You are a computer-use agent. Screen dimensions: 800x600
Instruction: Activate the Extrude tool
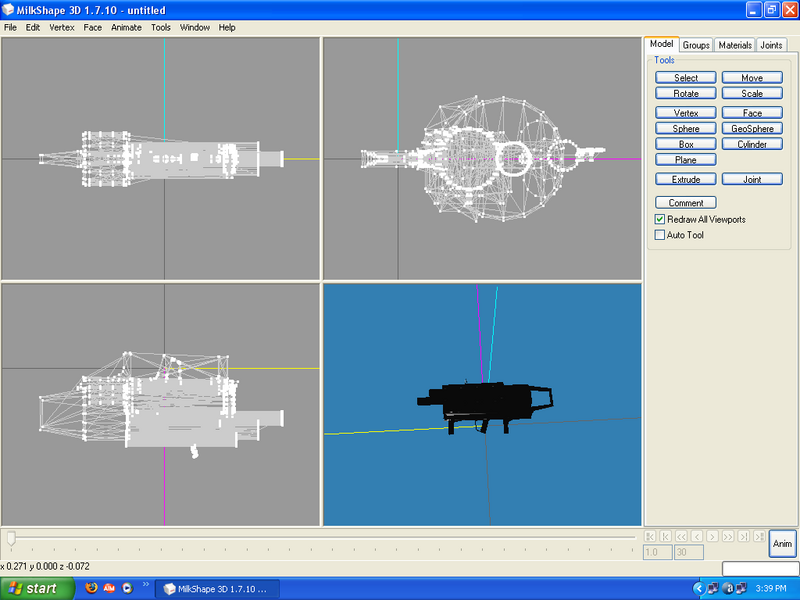pyautogui.click(x=686, y=179)
